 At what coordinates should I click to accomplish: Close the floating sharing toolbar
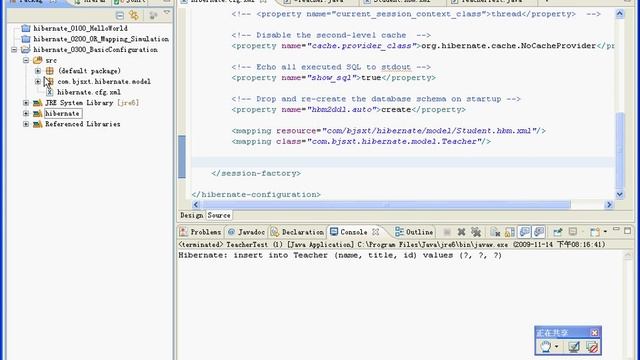[595, 333]
